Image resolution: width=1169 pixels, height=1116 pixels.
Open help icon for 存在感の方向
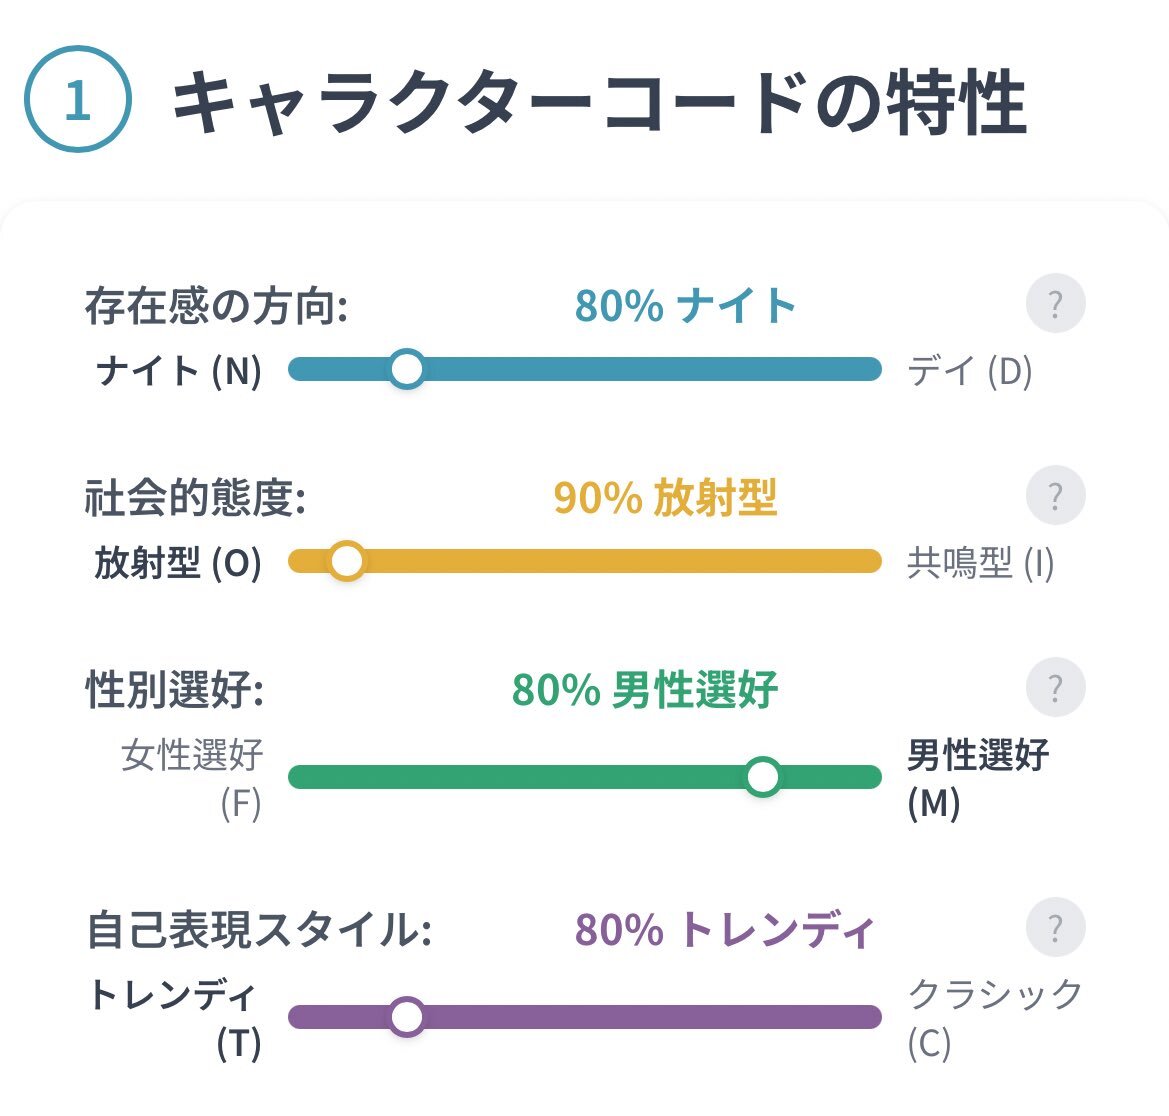coord(1055,303)
